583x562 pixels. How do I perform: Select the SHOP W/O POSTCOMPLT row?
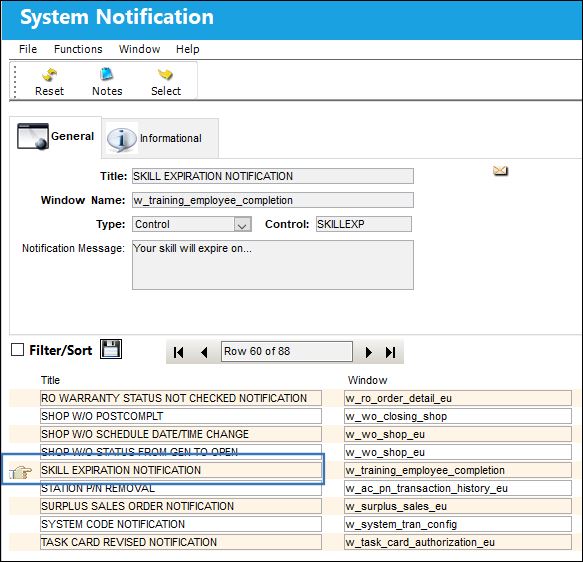pyautogui.click(x=181, y=416)
